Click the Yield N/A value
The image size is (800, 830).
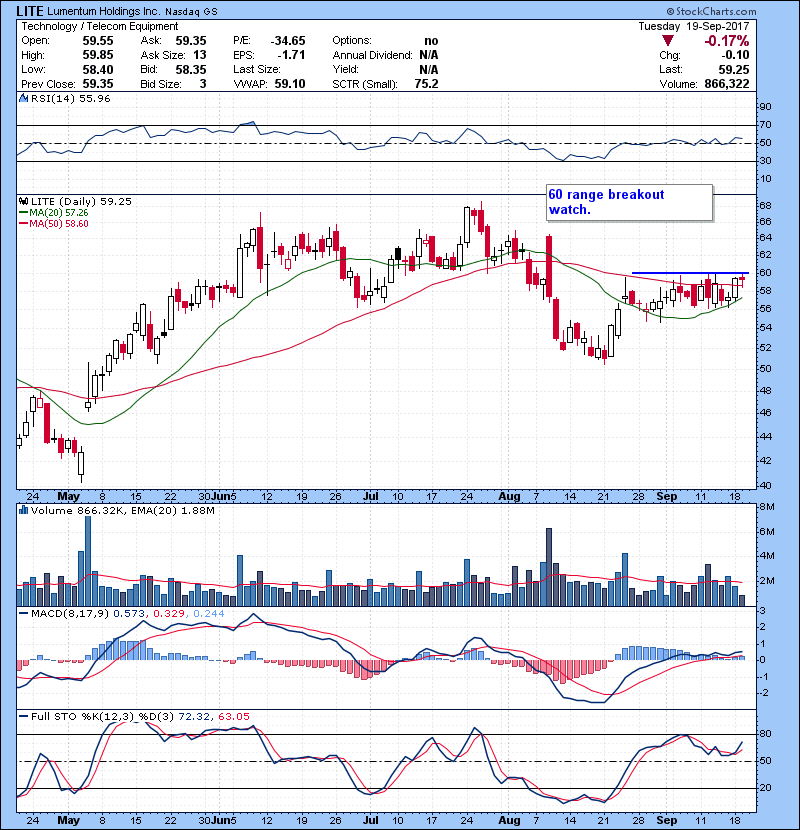click(x=429, y=69)
